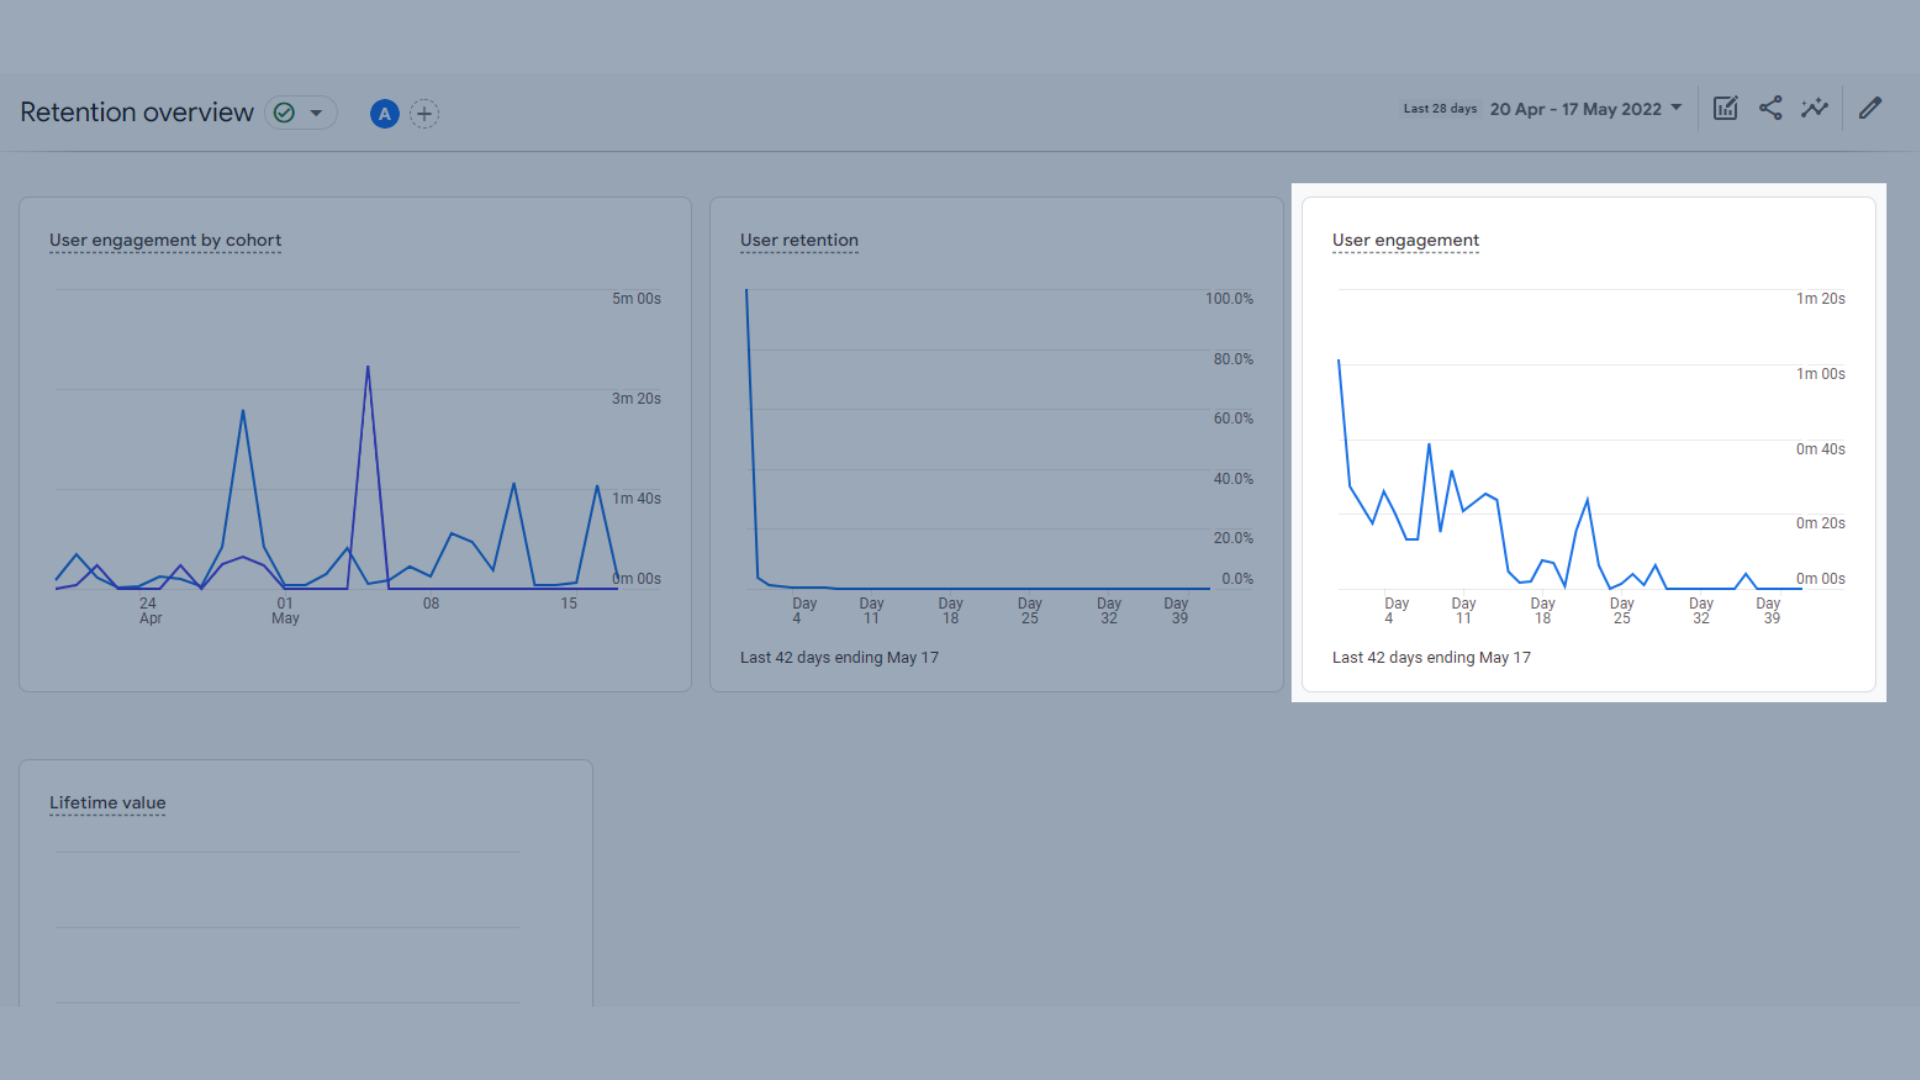
Task: Open the Insights sparkline icon
Action: point(1814,109)
